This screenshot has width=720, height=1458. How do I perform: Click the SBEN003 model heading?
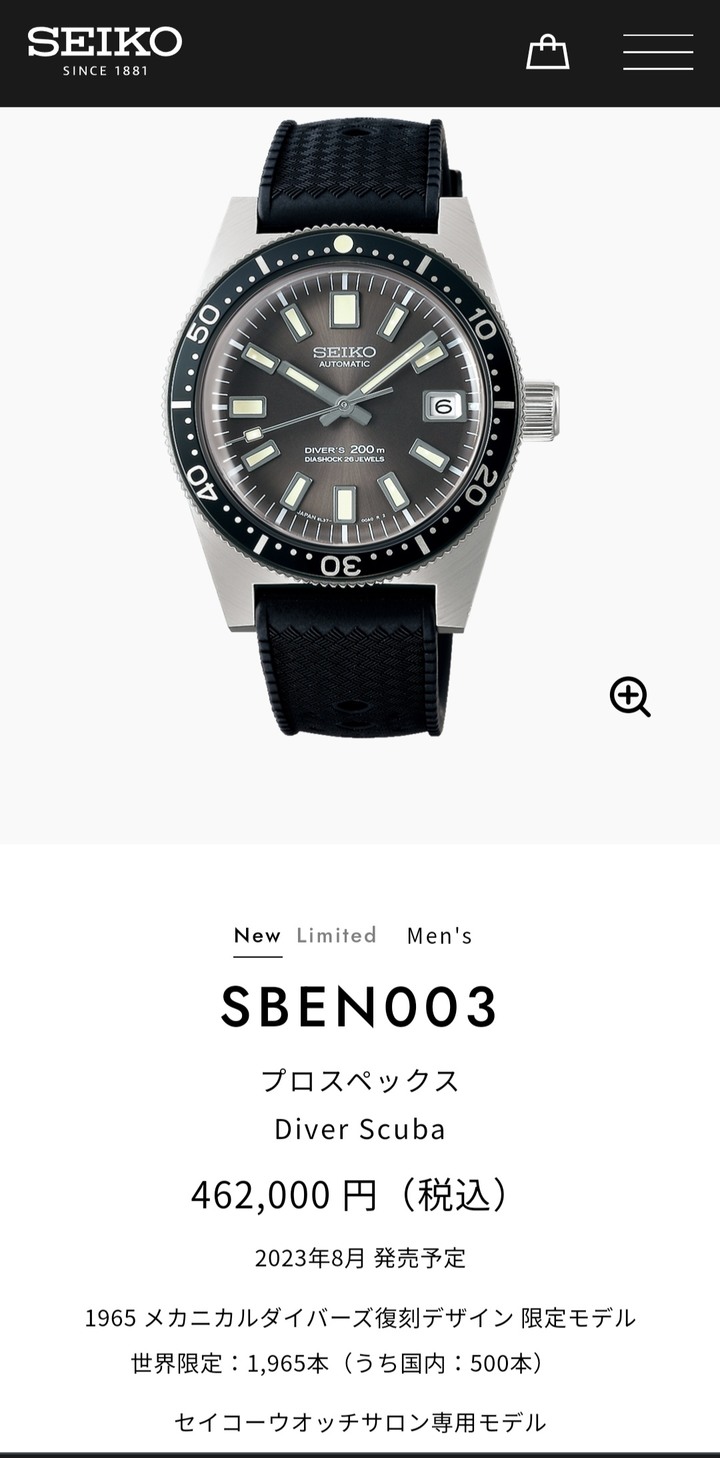pyautogui.click(x=360, y=1006)
